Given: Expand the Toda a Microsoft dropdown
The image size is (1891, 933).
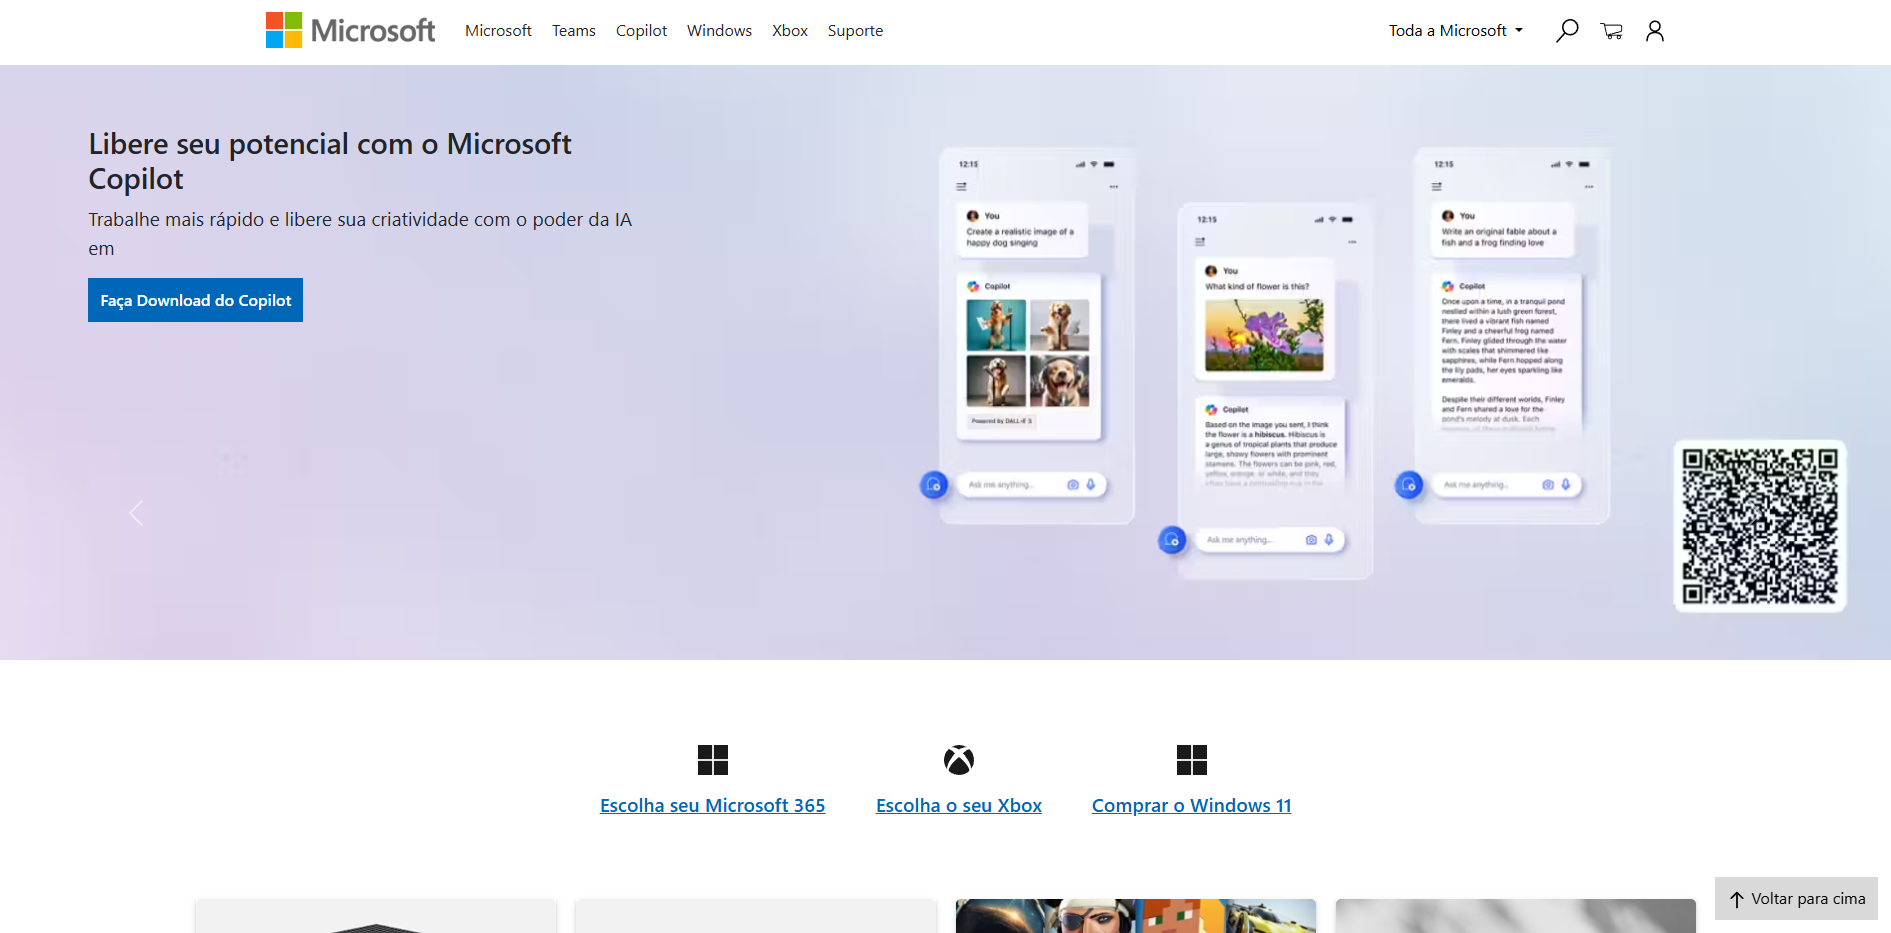Looking at the screenshot, I should [1455, 31].
